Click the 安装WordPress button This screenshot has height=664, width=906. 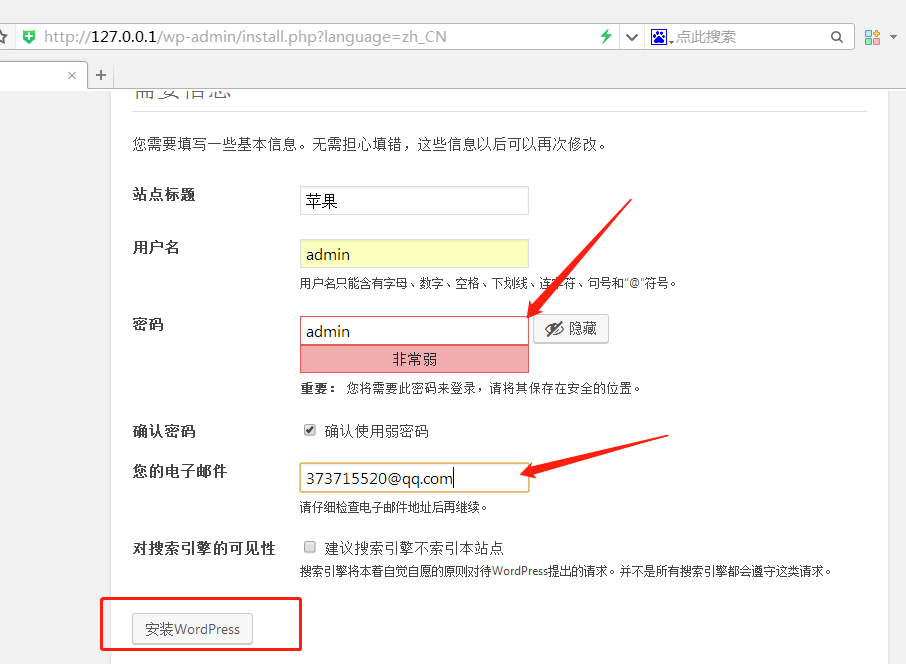click(x=192, y=629)
